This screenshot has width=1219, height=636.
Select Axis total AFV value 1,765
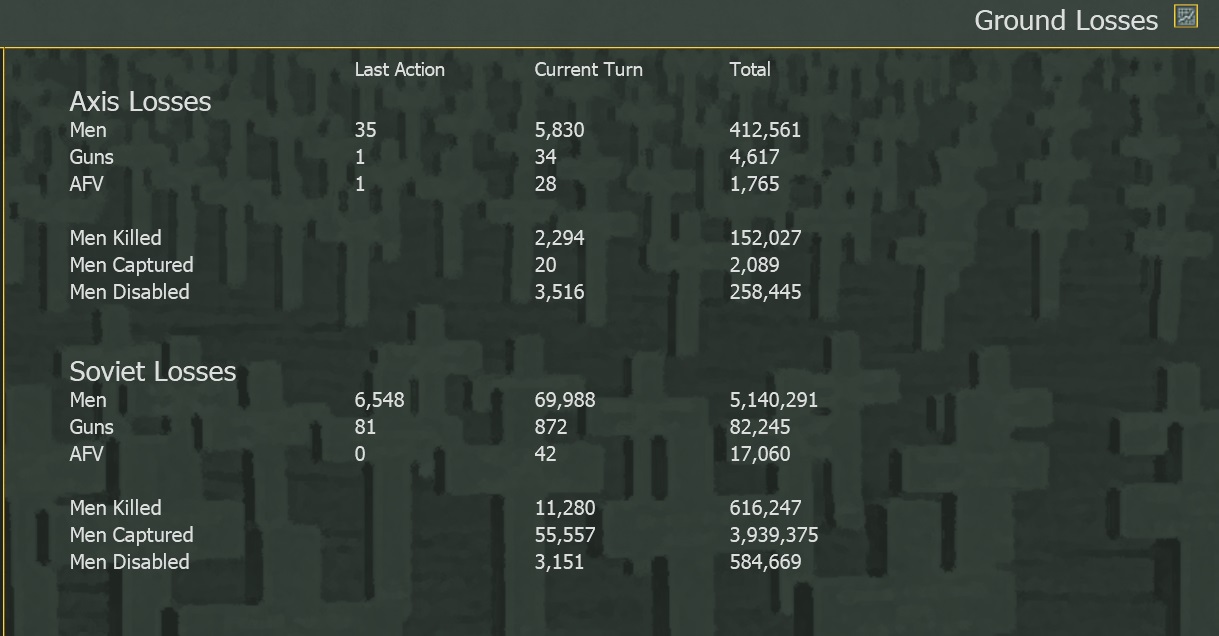click(754, 184)
